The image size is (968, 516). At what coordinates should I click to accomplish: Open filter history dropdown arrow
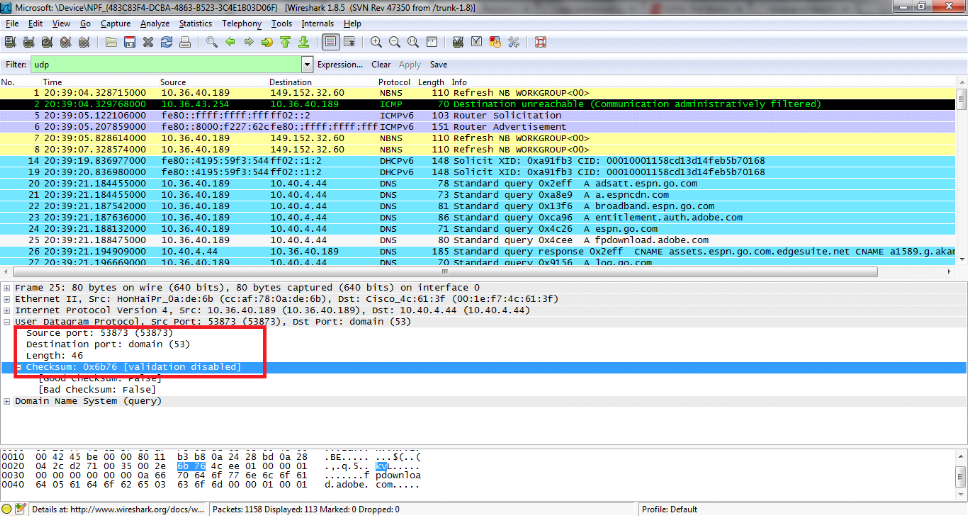pyautogui.click(x=307, y=64)
